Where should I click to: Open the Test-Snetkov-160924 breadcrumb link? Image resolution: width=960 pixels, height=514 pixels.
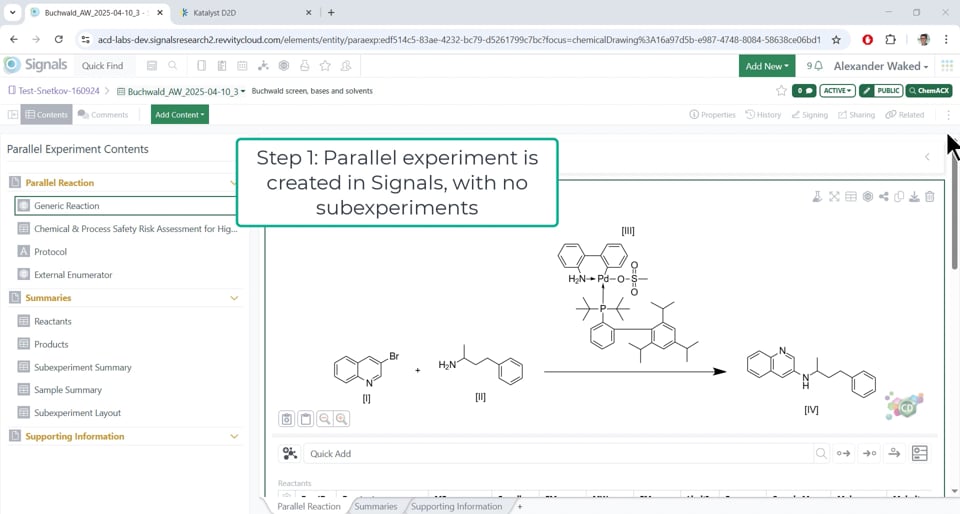[x=59, y=91]
